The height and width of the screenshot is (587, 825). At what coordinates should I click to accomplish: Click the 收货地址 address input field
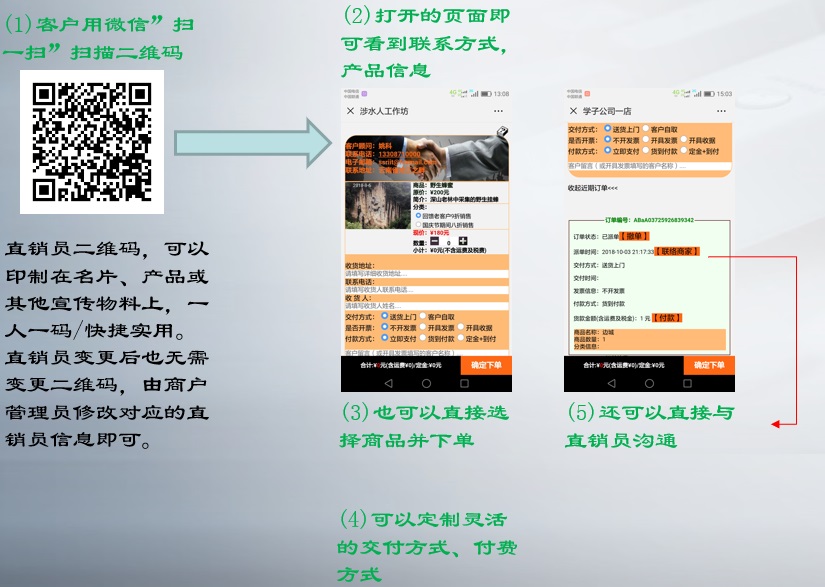click(427, 274)
